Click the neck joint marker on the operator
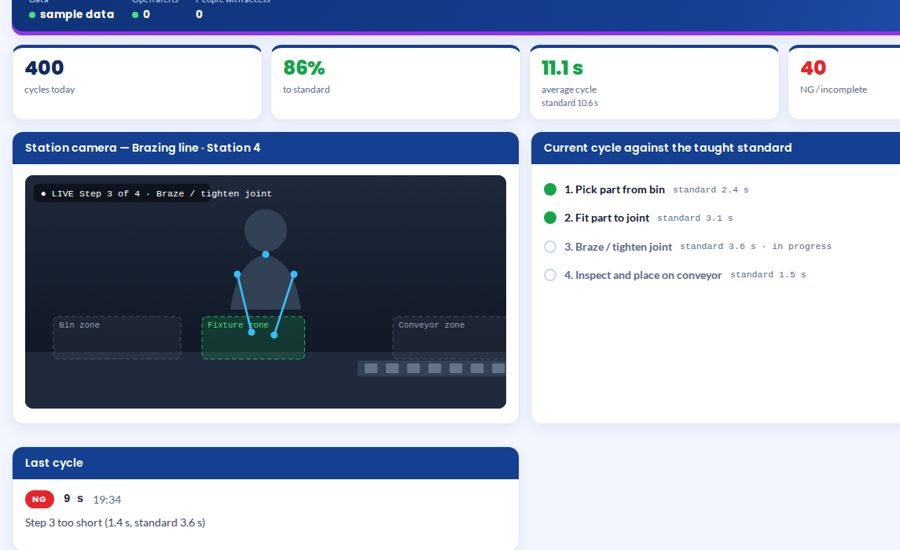Viewport: 900px width, 550px height. (x=265, y=254)
